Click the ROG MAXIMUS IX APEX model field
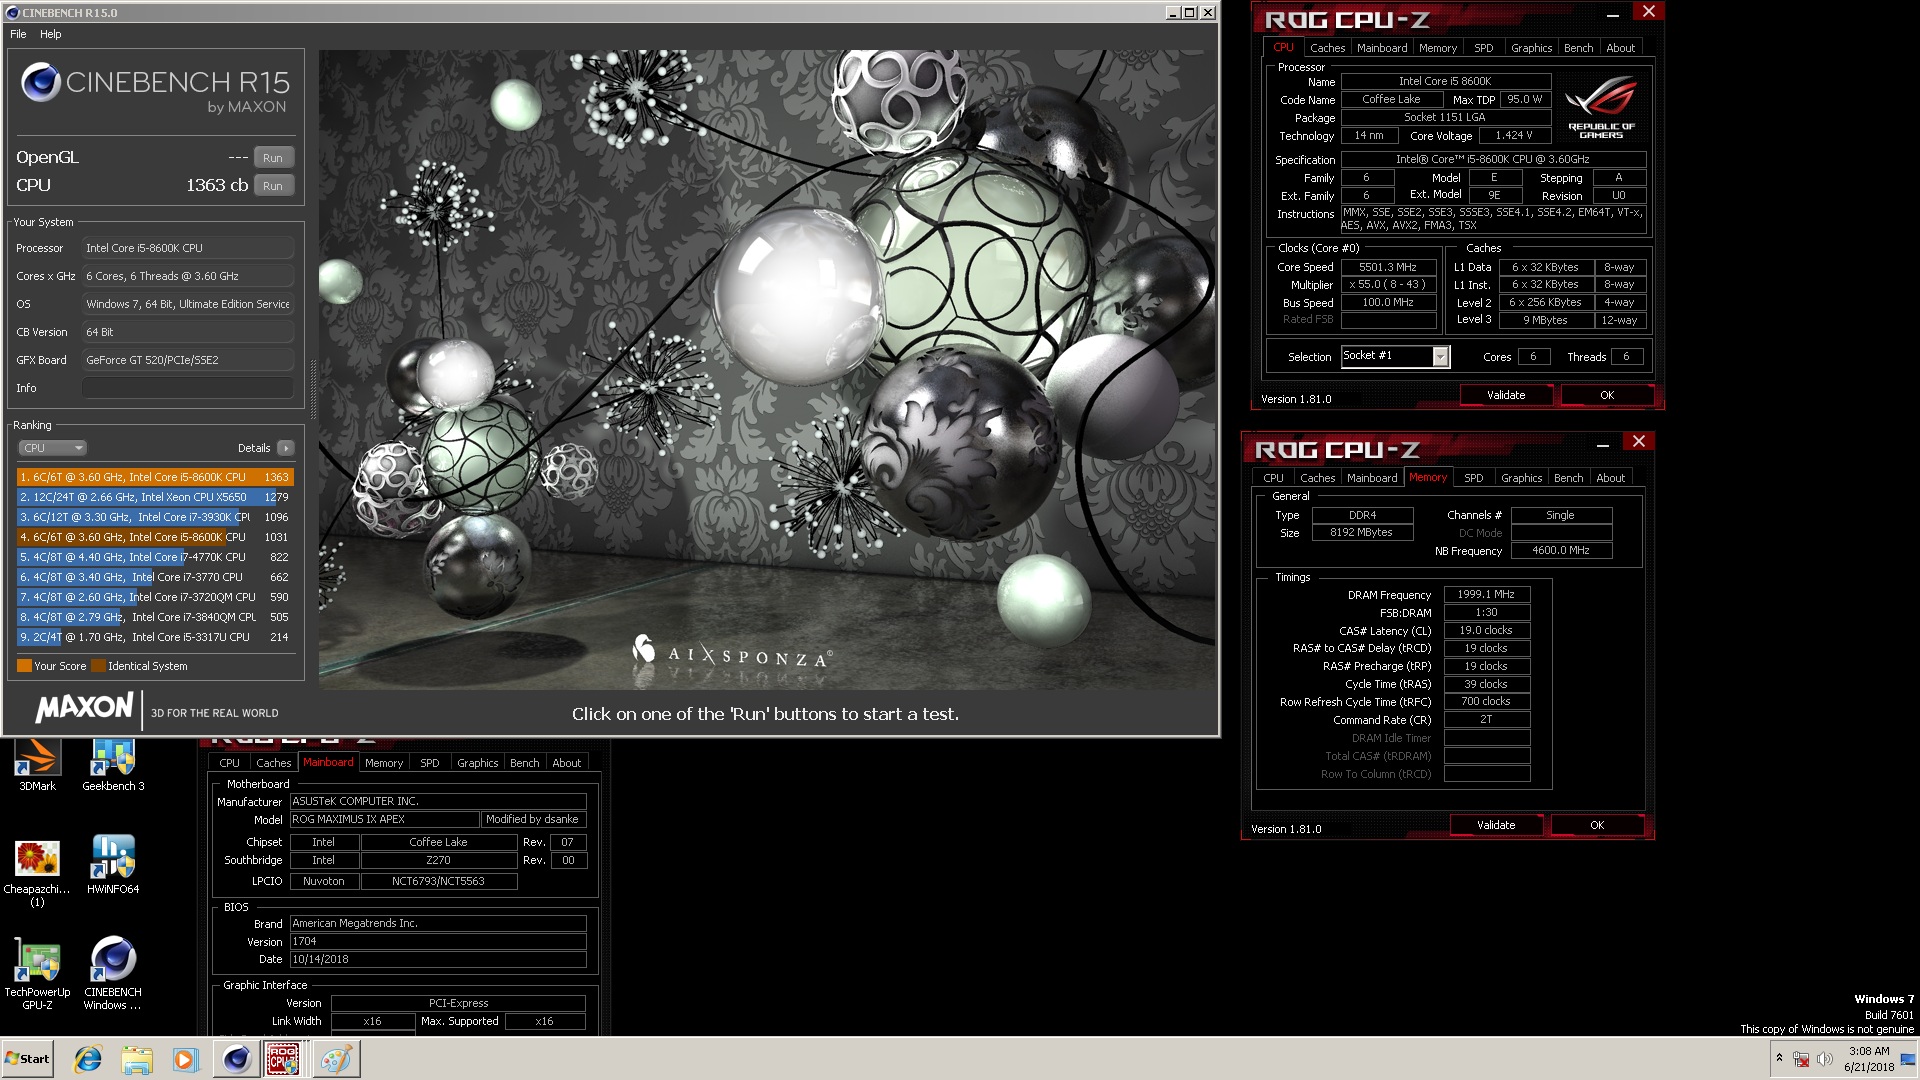The width and height of the screenshot is (1920, 1080). [x=384, y=820]
